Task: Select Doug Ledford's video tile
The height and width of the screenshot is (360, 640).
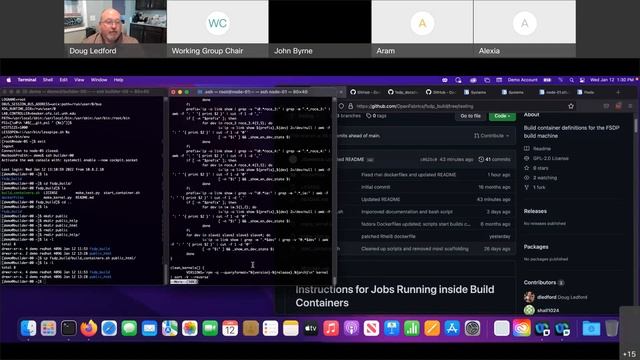Action: tap(115, 29)
